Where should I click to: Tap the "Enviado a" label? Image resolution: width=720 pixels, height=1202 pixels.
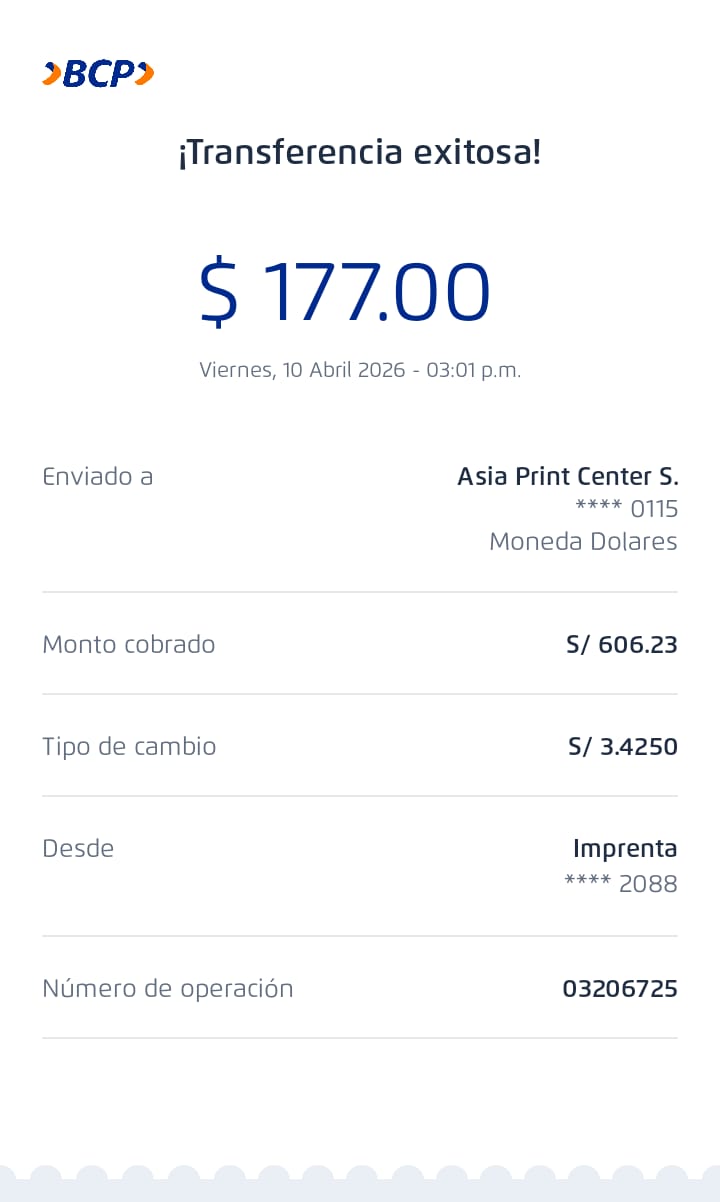pyautogui.click(x=97, y=477)
